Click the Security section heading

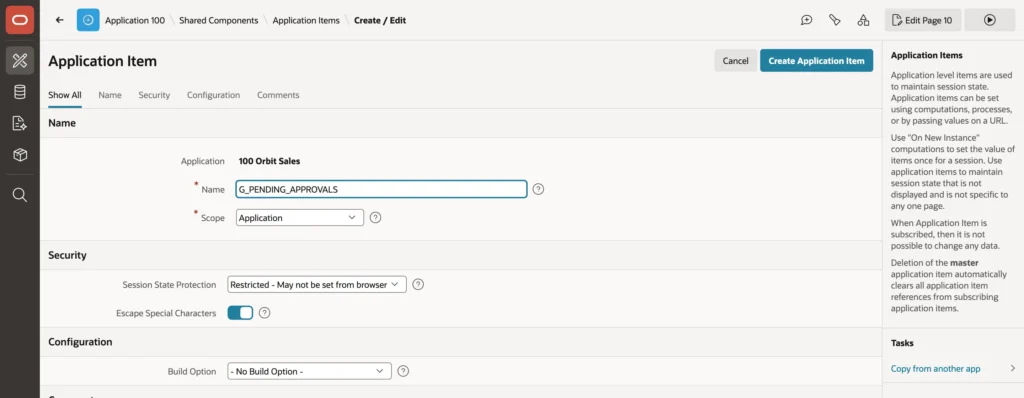pyautogui.click(x=67, y=255)
